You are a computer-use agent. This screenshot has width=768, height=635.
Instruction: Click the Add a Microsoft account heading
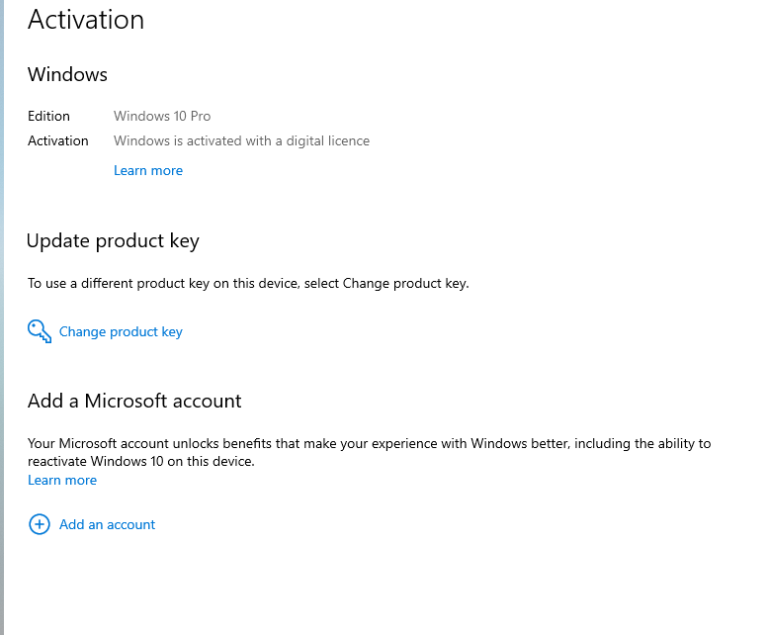point(134,401)
